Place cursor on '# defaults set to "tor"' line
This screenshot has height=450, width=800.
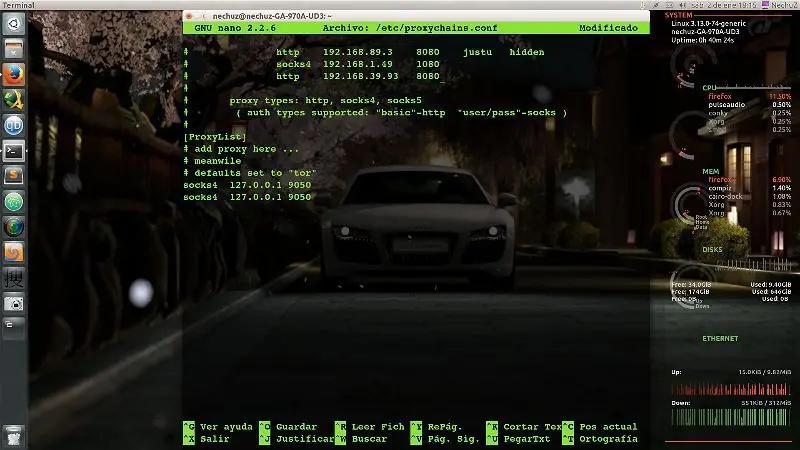coord(250,173)
